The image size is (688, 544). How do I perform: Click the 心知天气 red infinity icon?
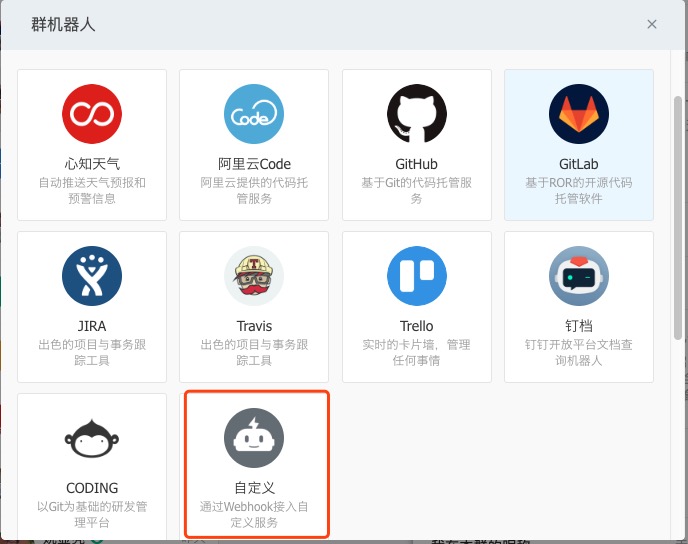92,114
